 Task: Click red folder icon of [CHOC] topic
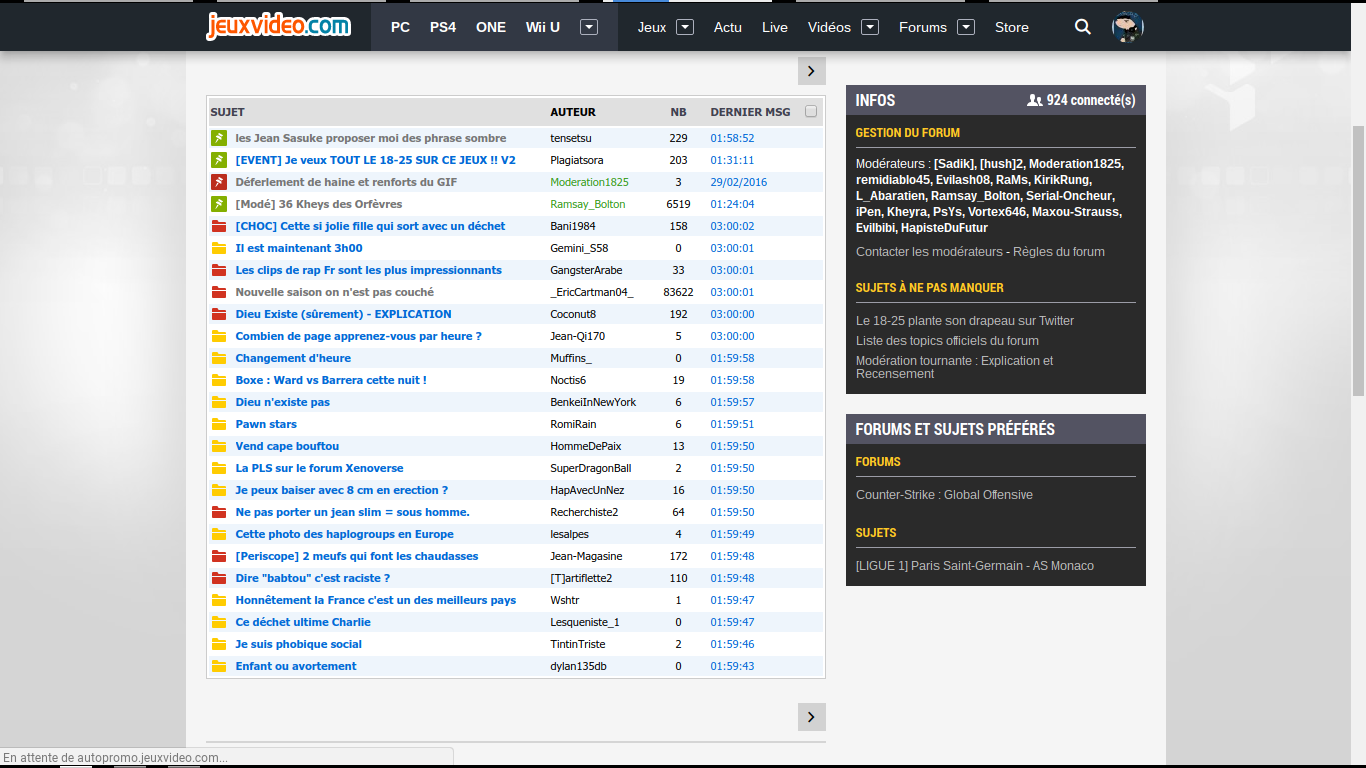[x=219, y=226]
